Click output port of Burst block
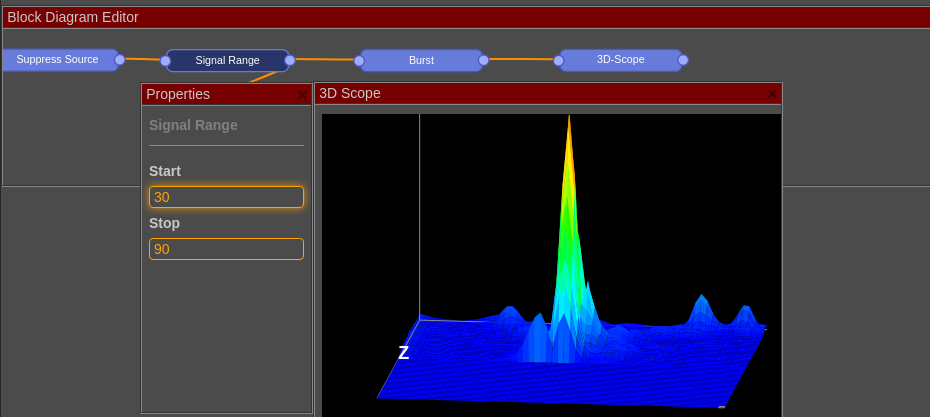Image resolution: width=930 pixels, height=417 pixels. [x=483, y=60]
